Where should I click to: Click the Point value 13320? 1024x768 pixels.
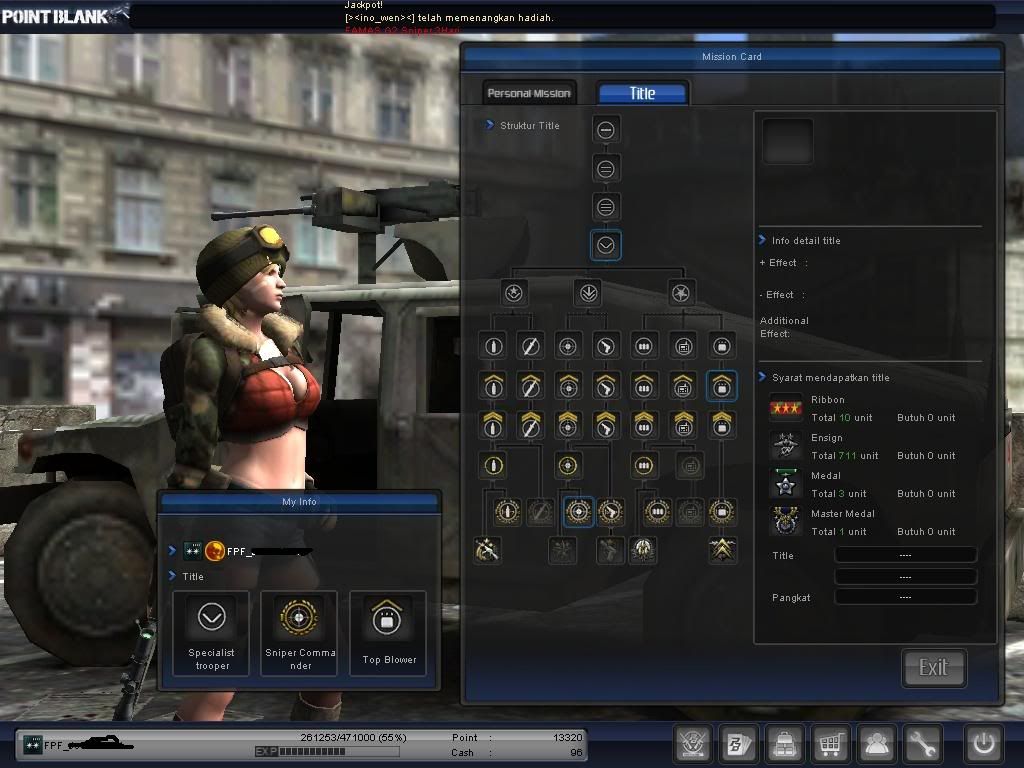point(568,737)
